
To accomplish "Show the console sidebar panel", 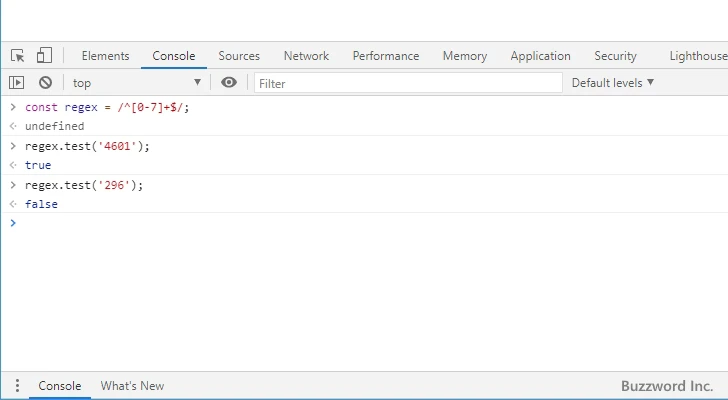I will click(x=17, y=83).
